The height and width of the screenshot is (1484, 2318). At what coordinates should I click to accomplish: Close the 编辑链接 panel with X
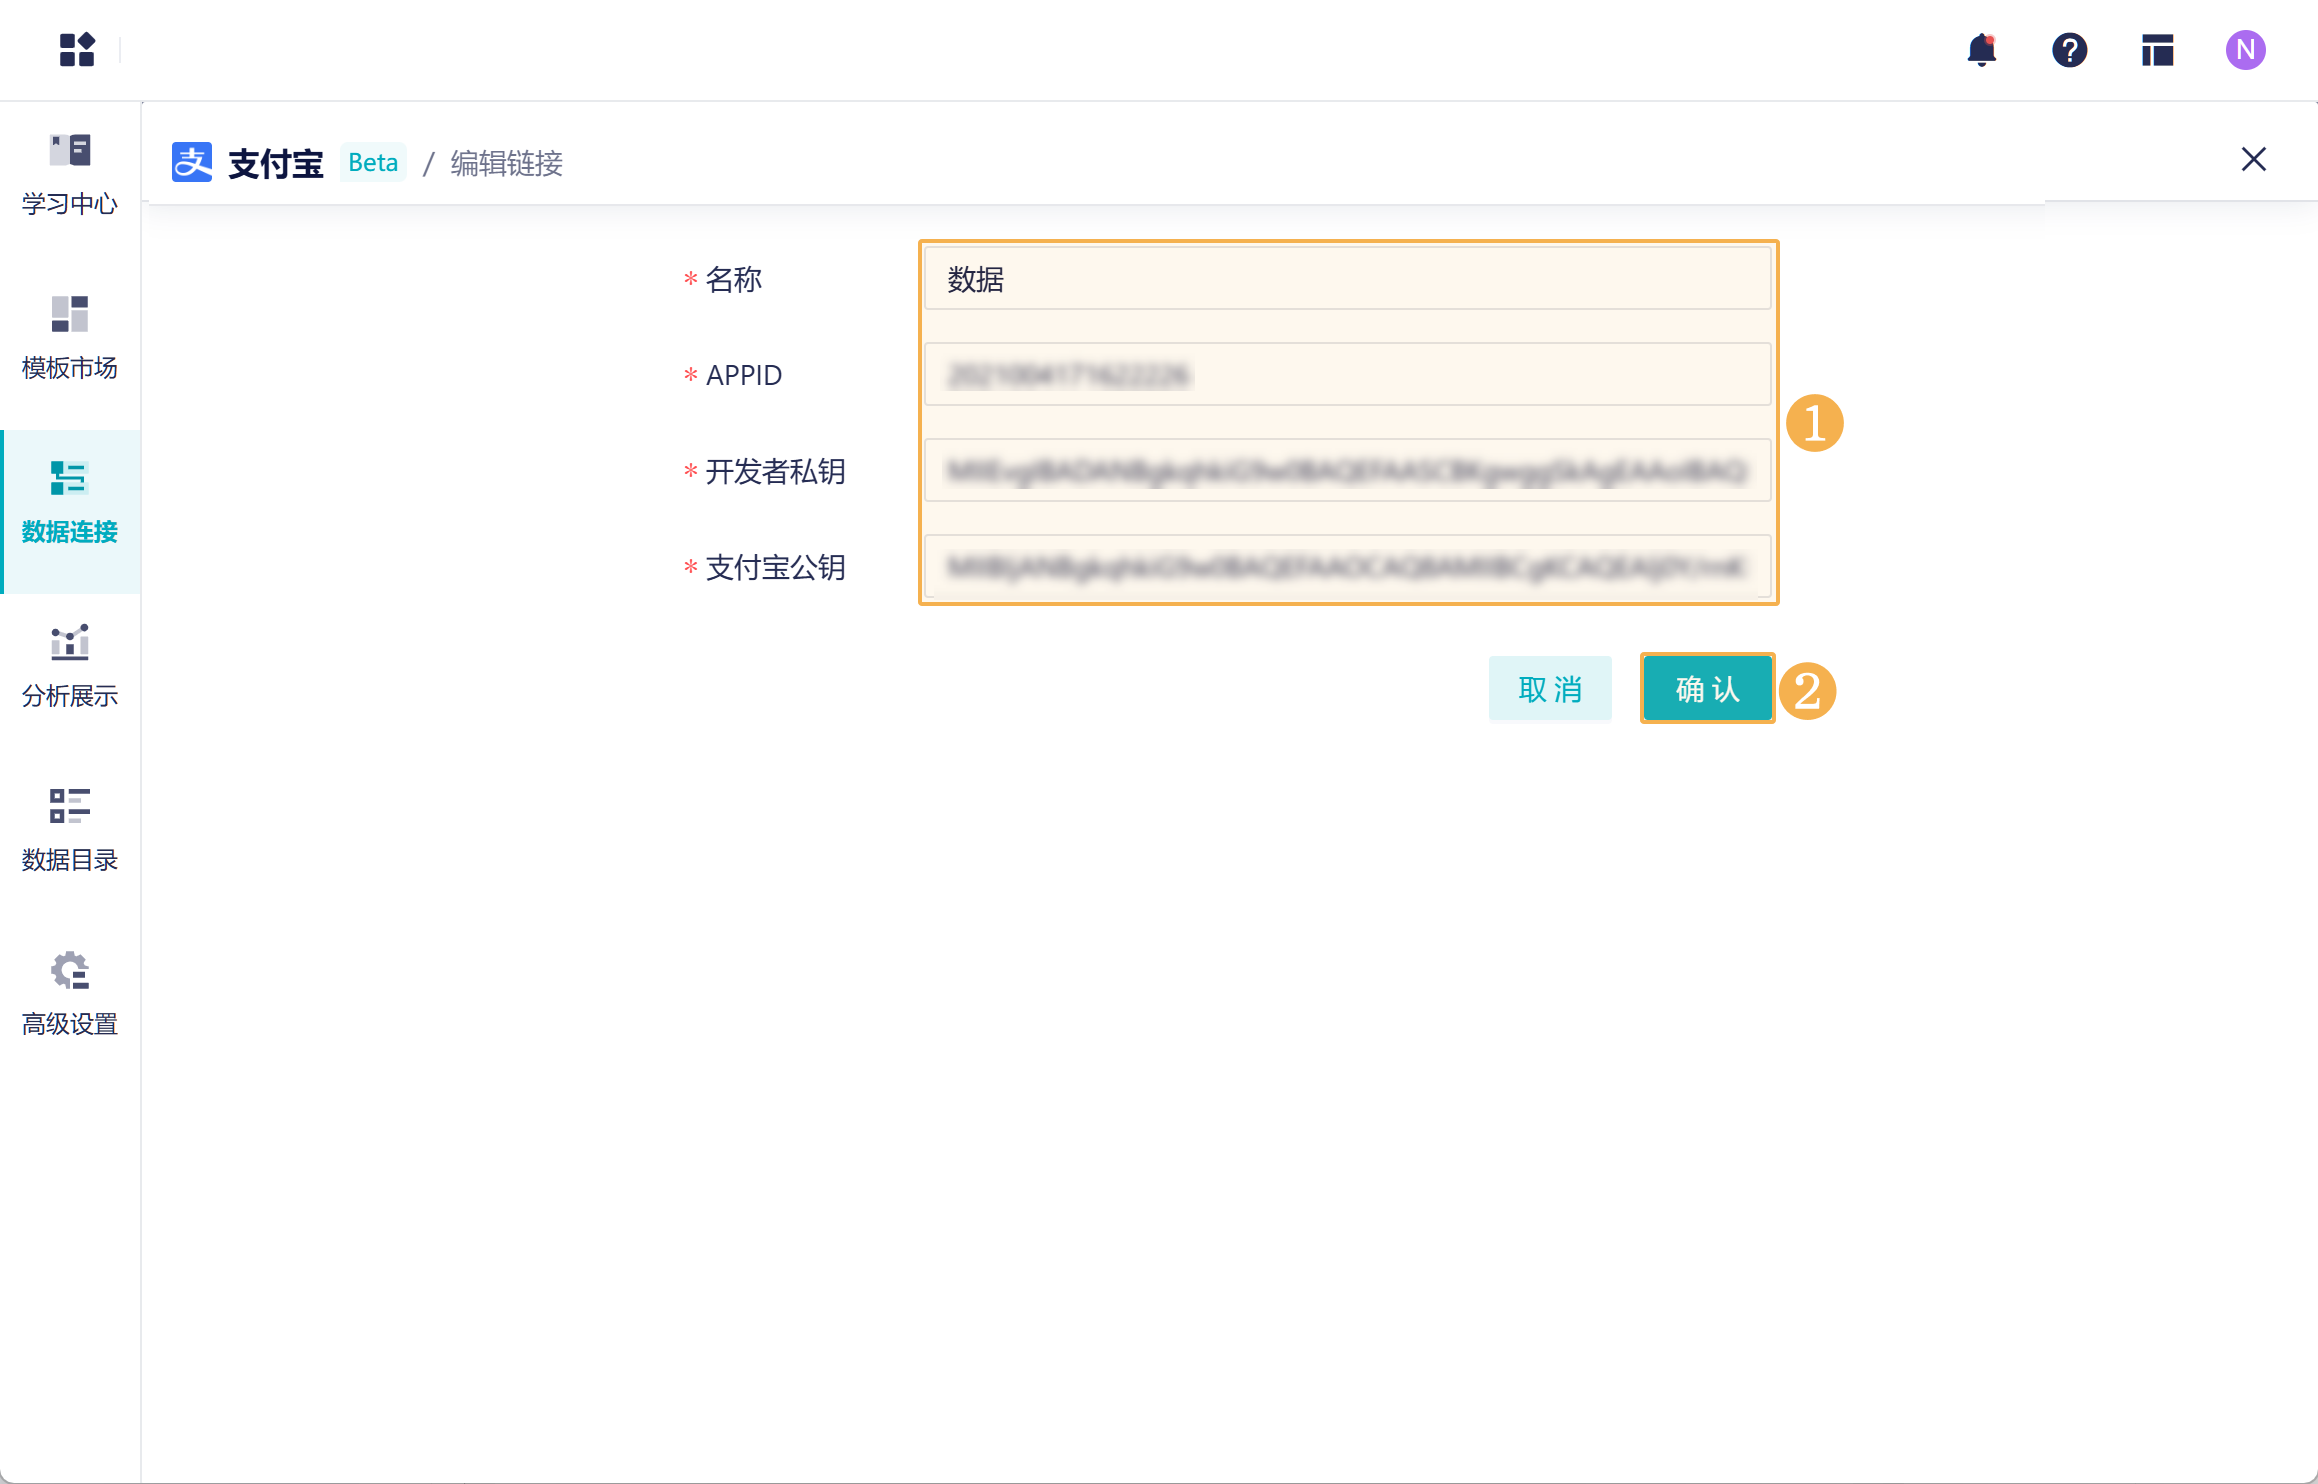[x=2253, y=160]
